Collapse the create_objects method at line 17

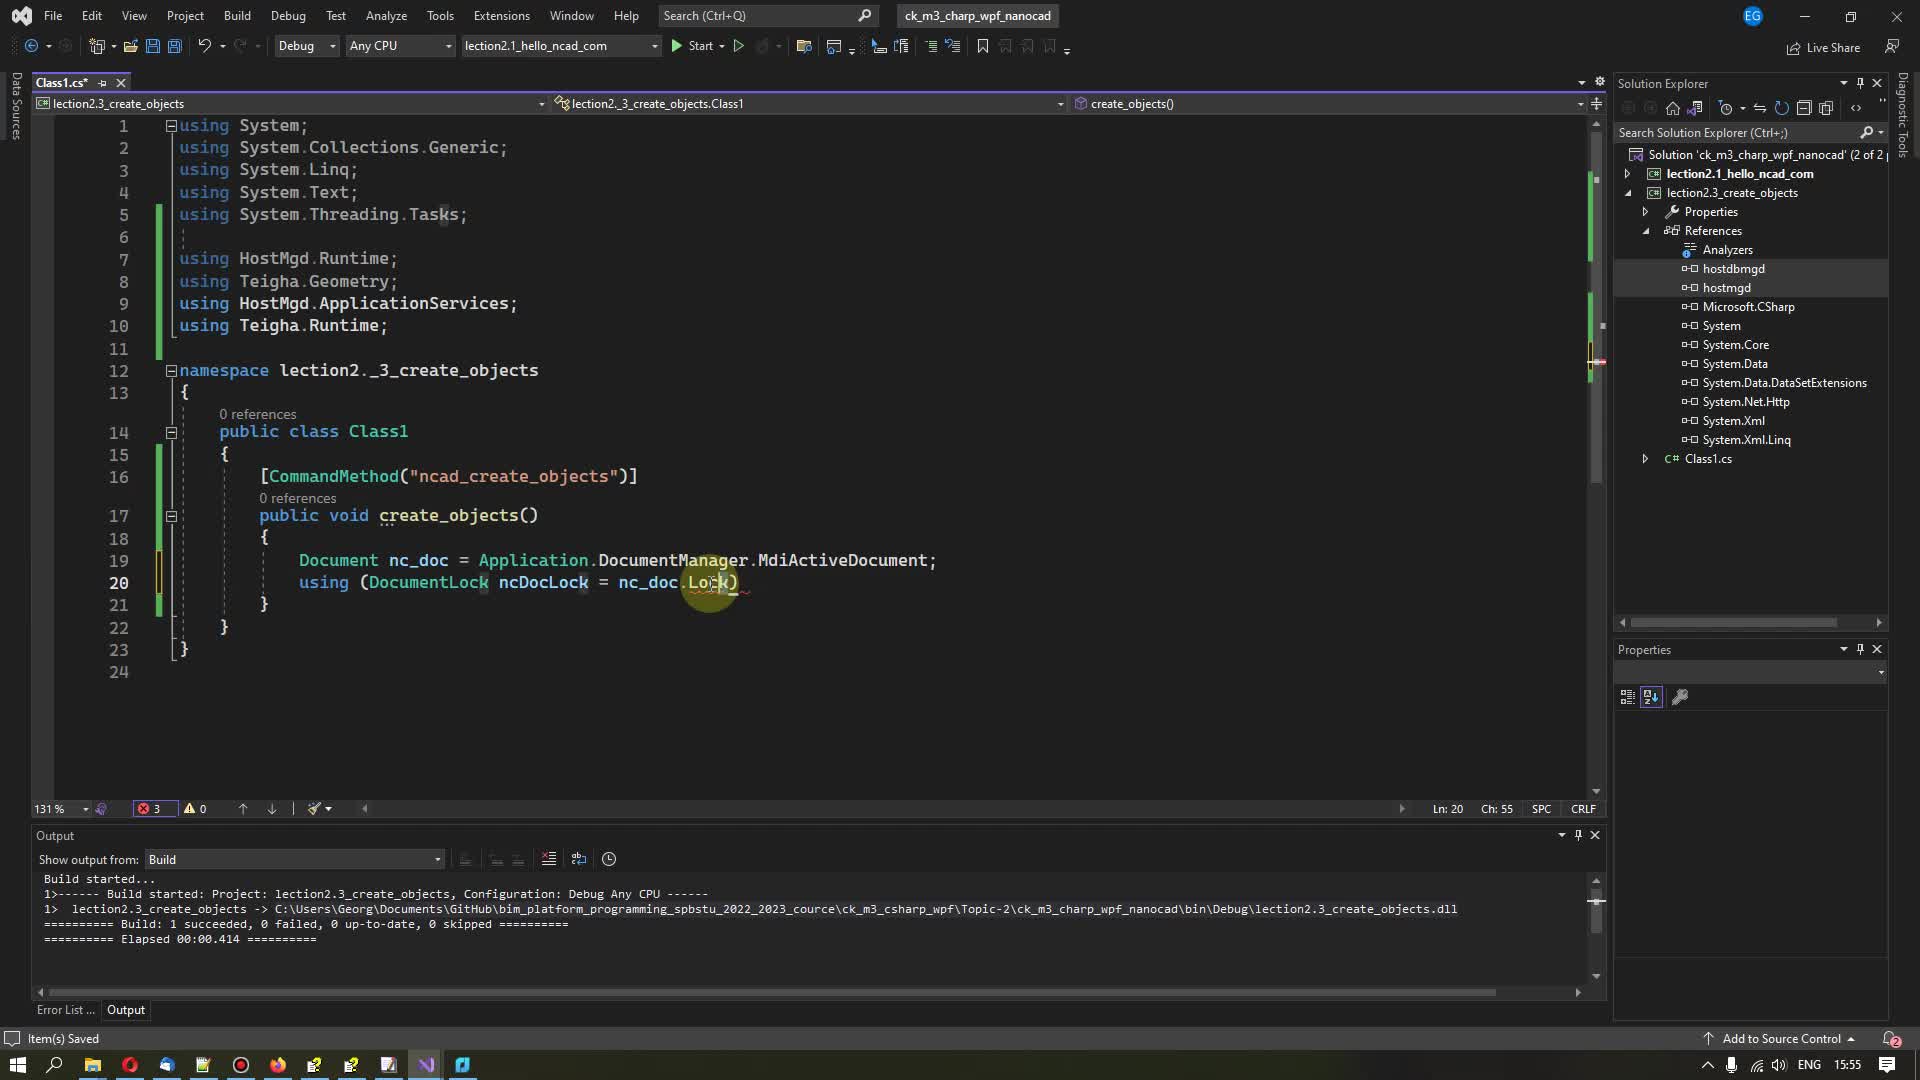171,517
